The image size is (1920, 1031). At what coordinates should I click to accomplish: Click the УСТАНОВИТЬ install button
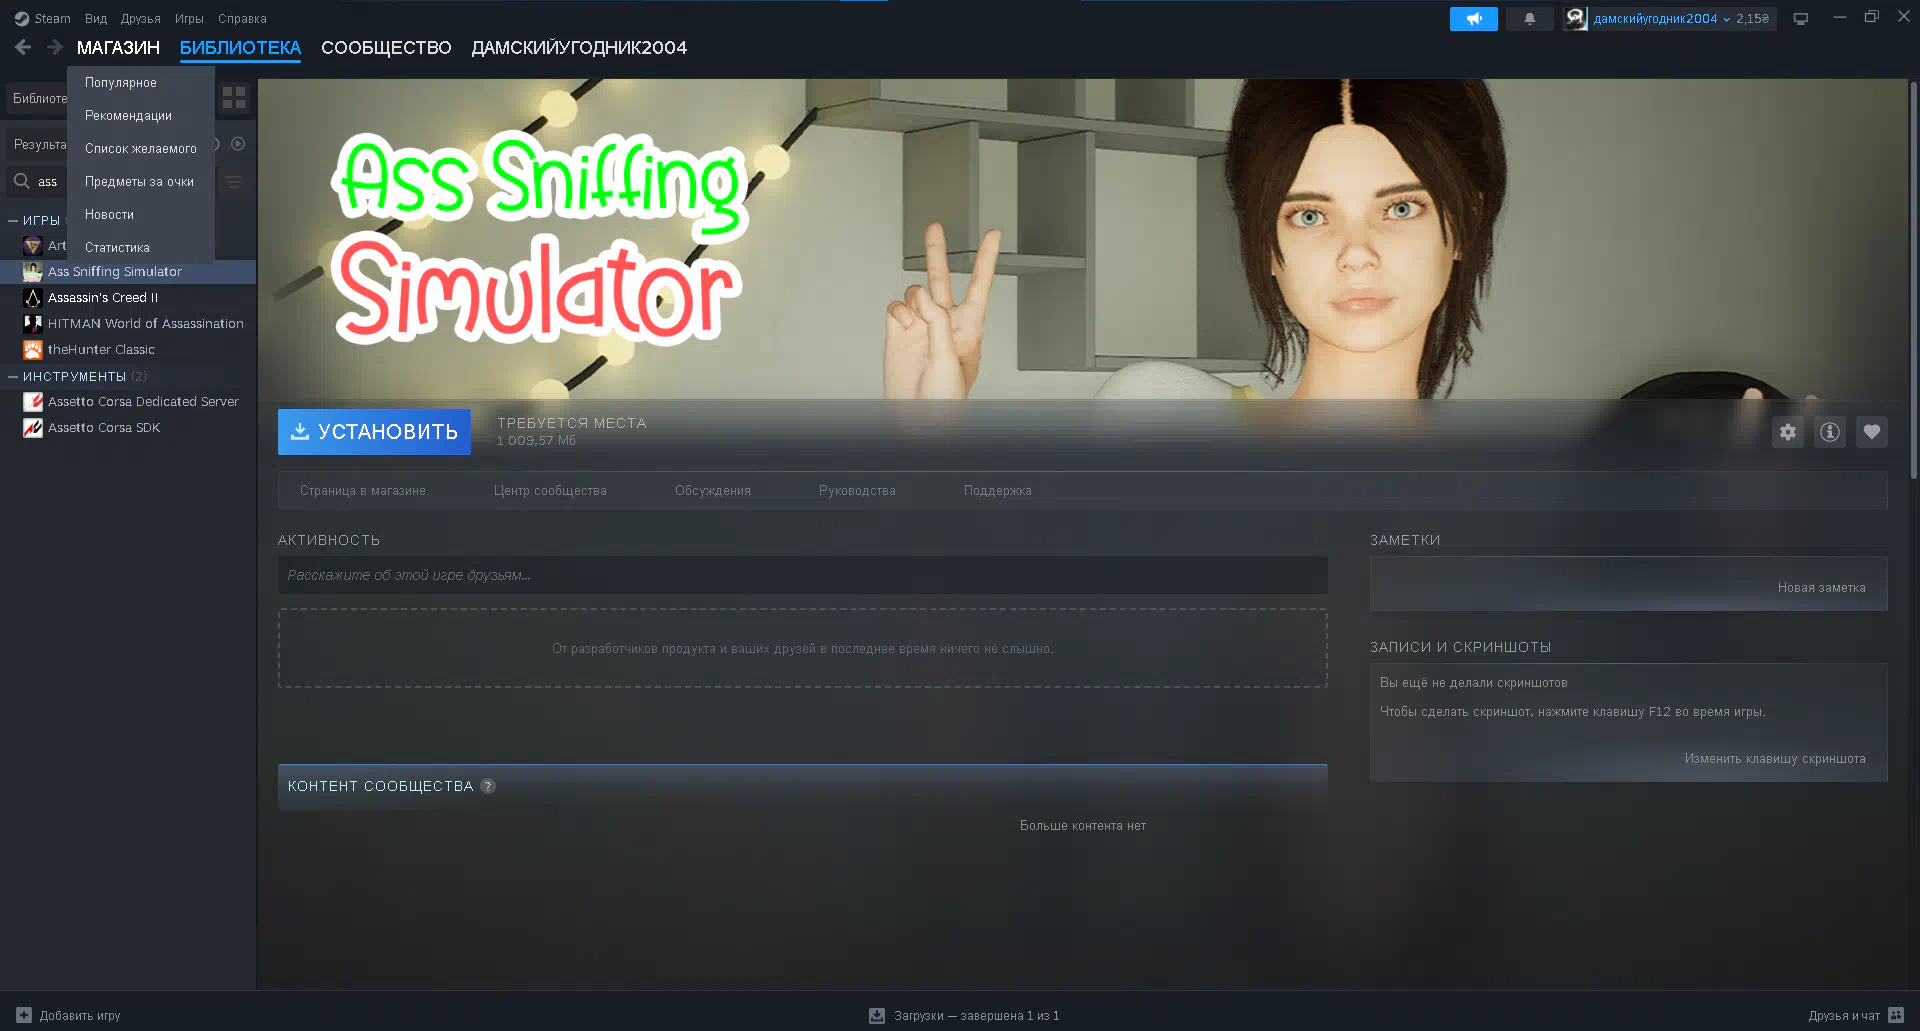click(374, 432)
